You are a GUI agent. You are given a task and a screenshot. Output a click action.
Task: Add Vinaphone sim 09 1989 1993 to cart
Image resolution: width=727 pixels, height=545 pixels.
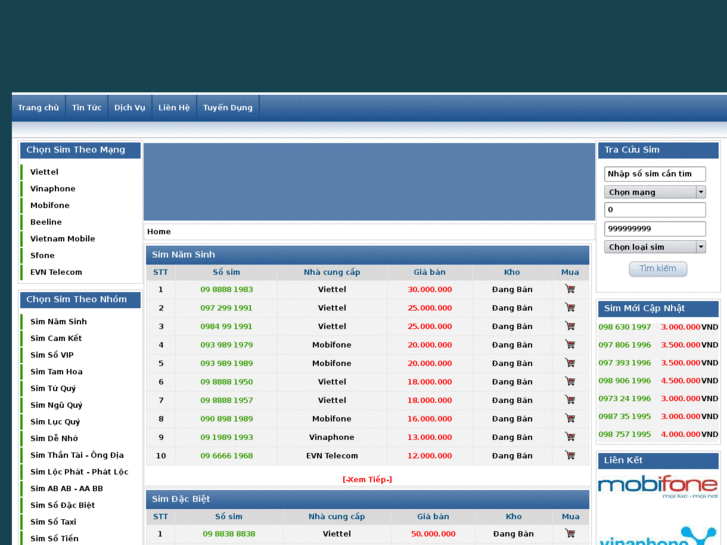pos(570,437)
